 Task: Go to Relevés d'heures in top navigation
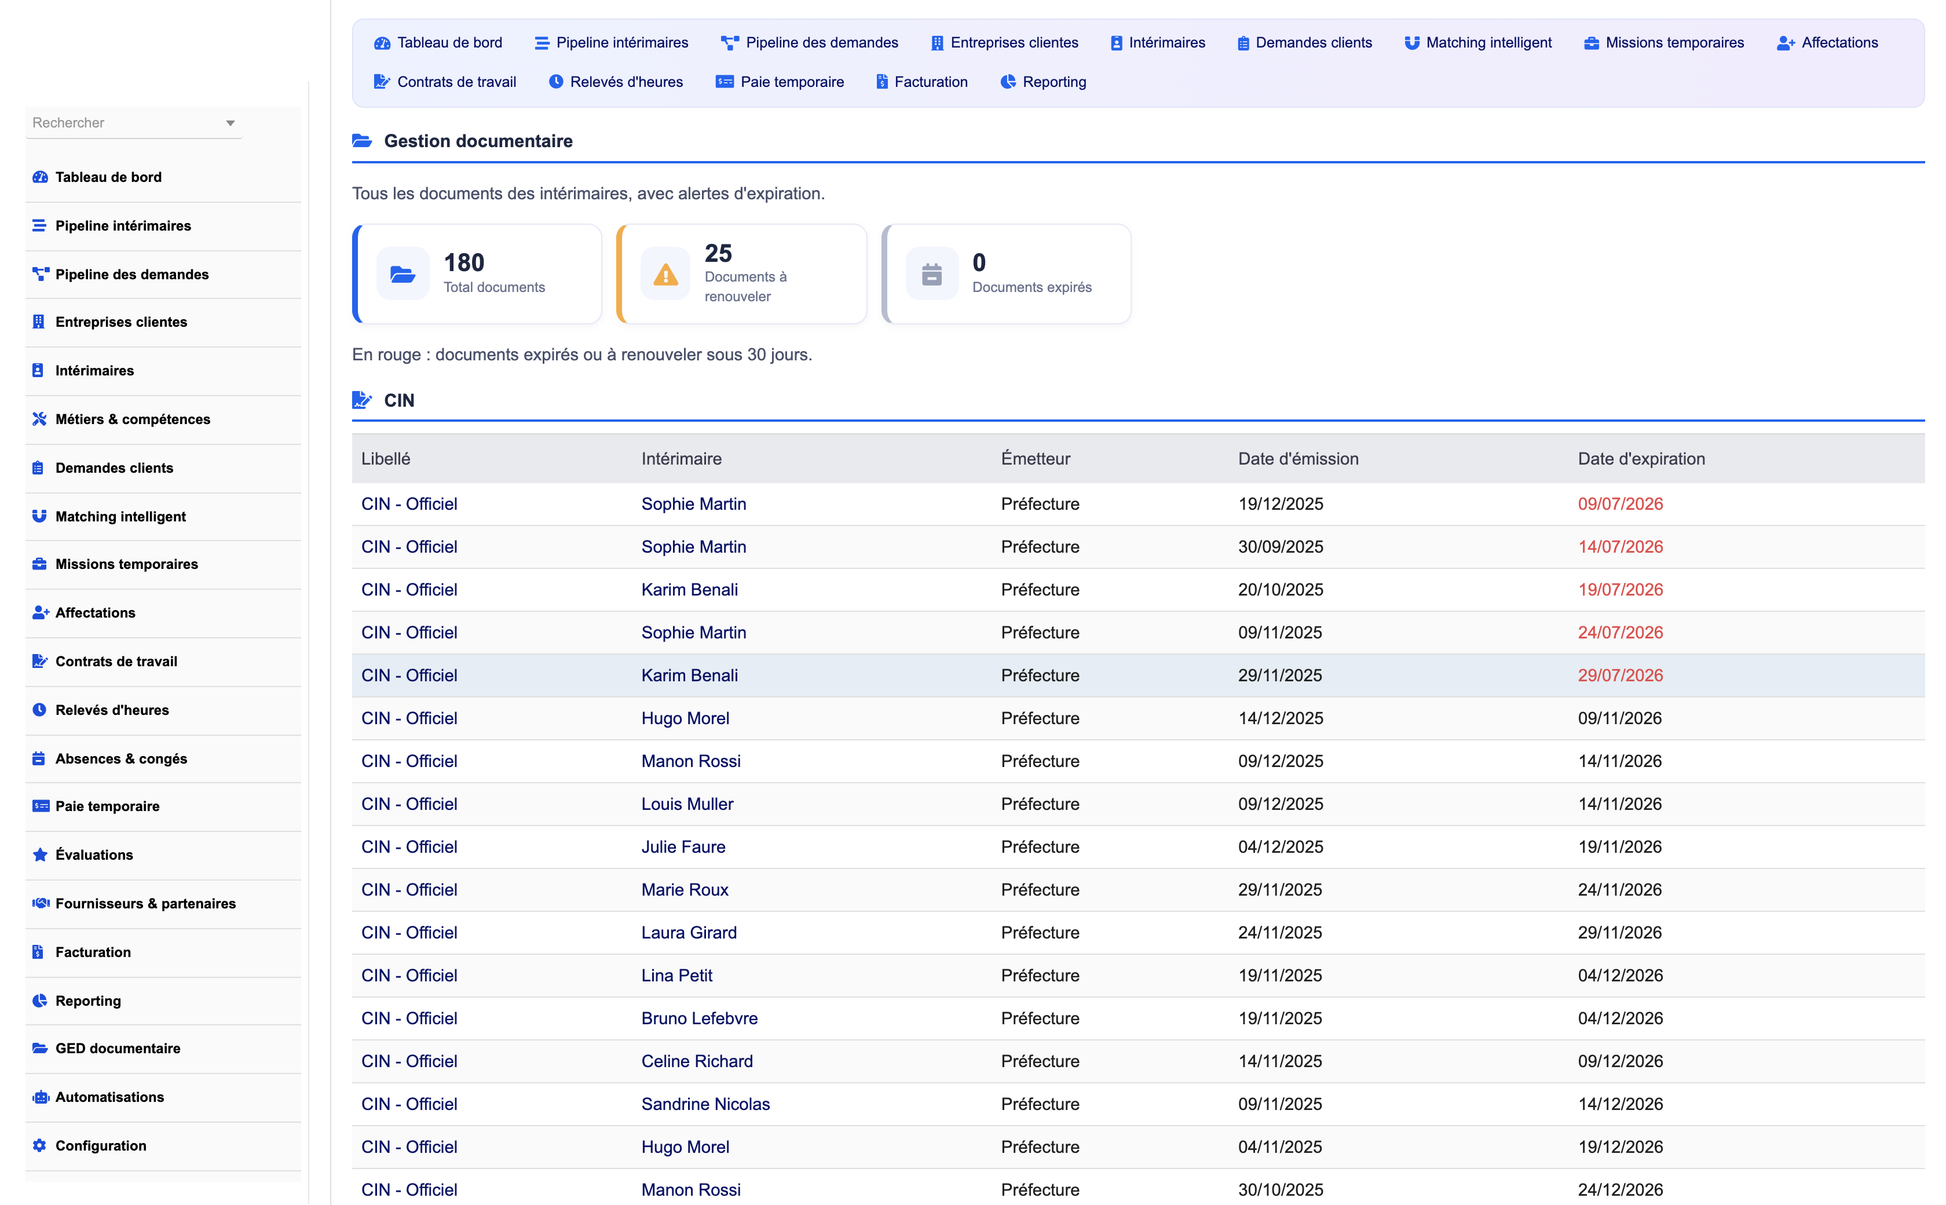pyautogui.click(x=616, y=82)
